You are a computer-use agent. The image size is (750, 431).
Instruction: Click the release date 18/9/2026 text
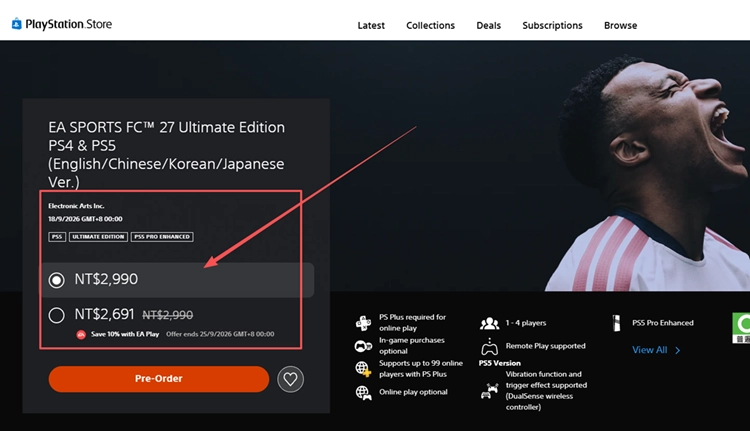(85, 219)
